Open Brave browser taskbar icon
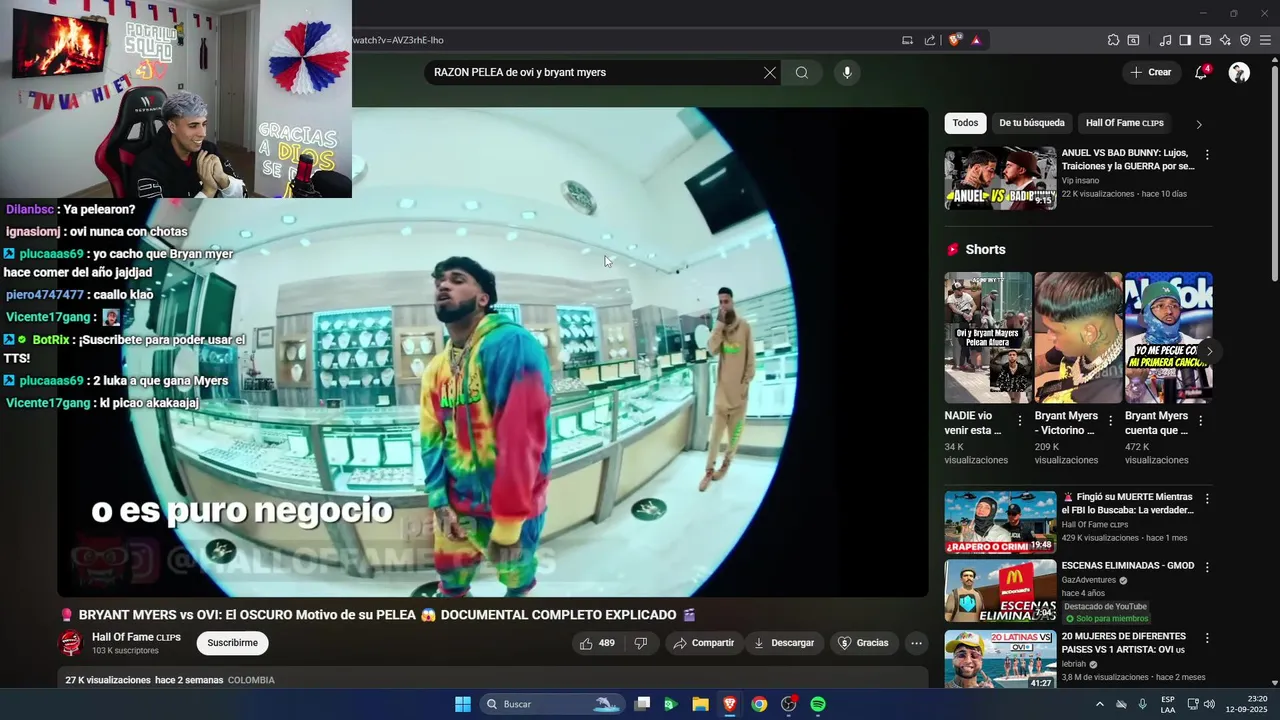 point(730,704)
